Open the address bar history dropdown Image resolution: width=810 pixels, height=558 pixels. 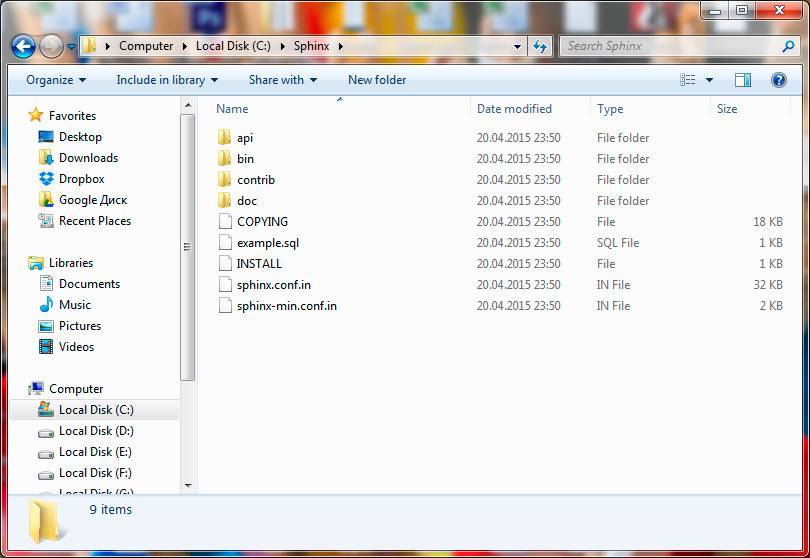[x=517, y=46]
